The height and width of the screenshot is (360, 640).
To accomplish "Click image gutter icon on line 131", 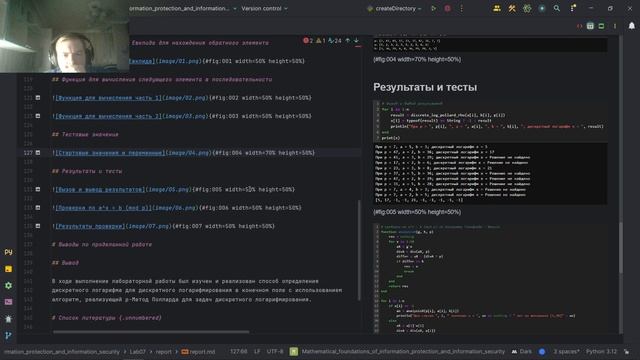I will point(38,189).
